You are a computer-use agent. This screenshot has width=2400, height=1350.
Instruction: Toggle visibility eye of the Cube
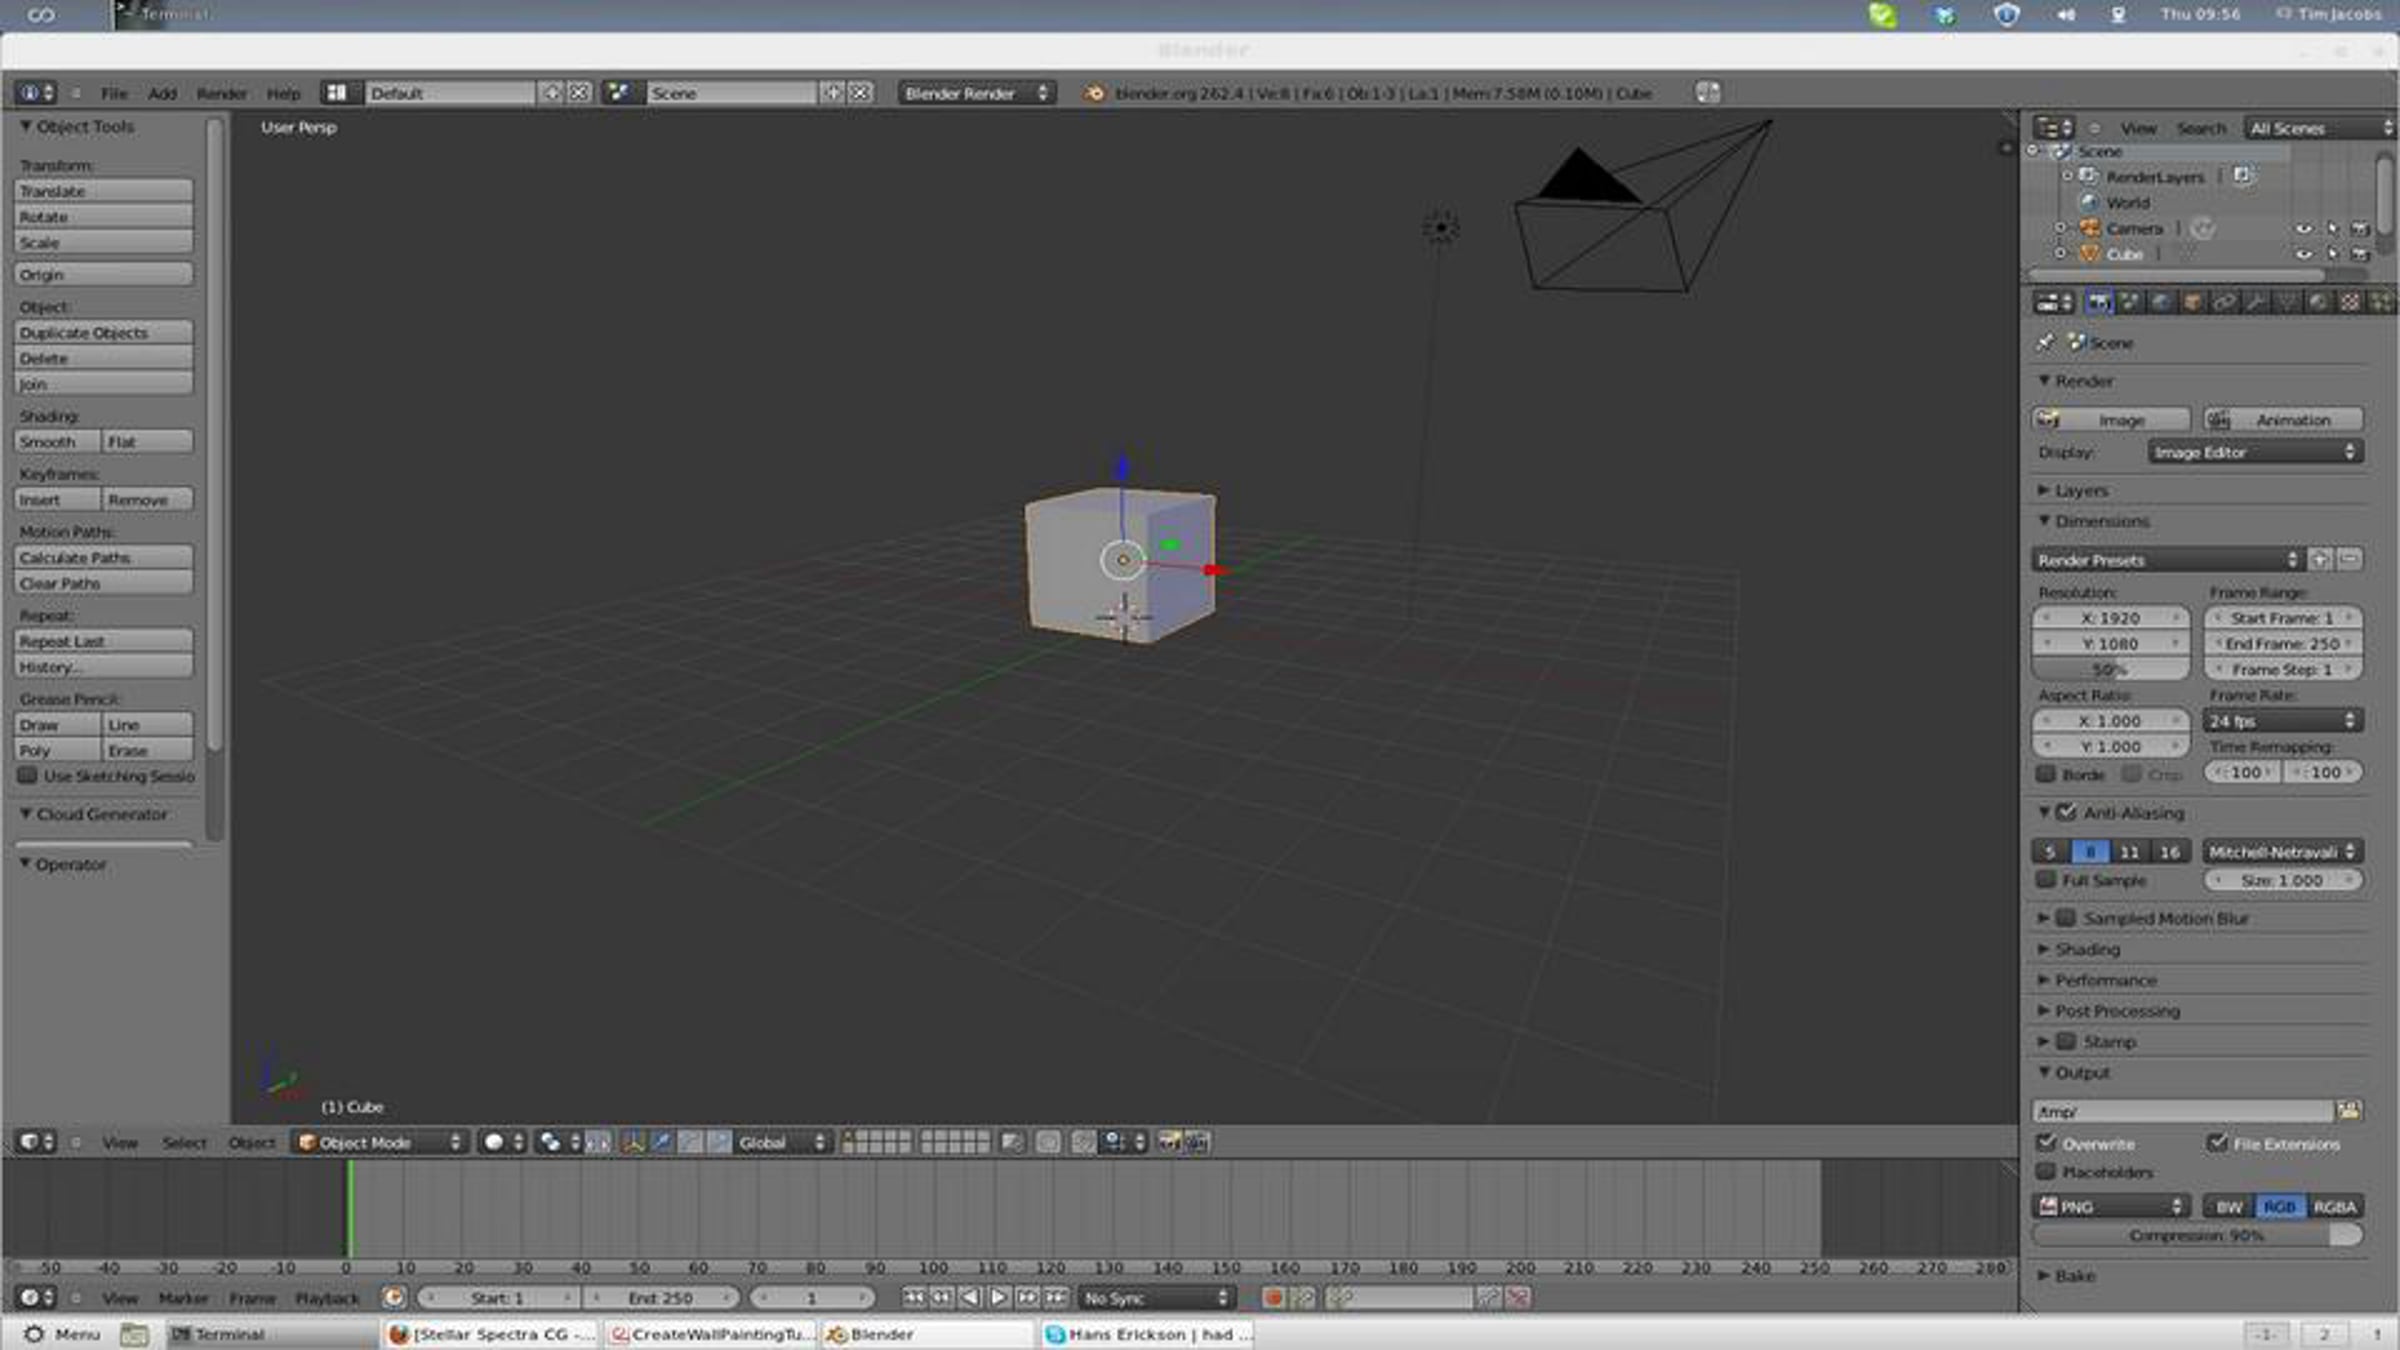coord(2303,254)
